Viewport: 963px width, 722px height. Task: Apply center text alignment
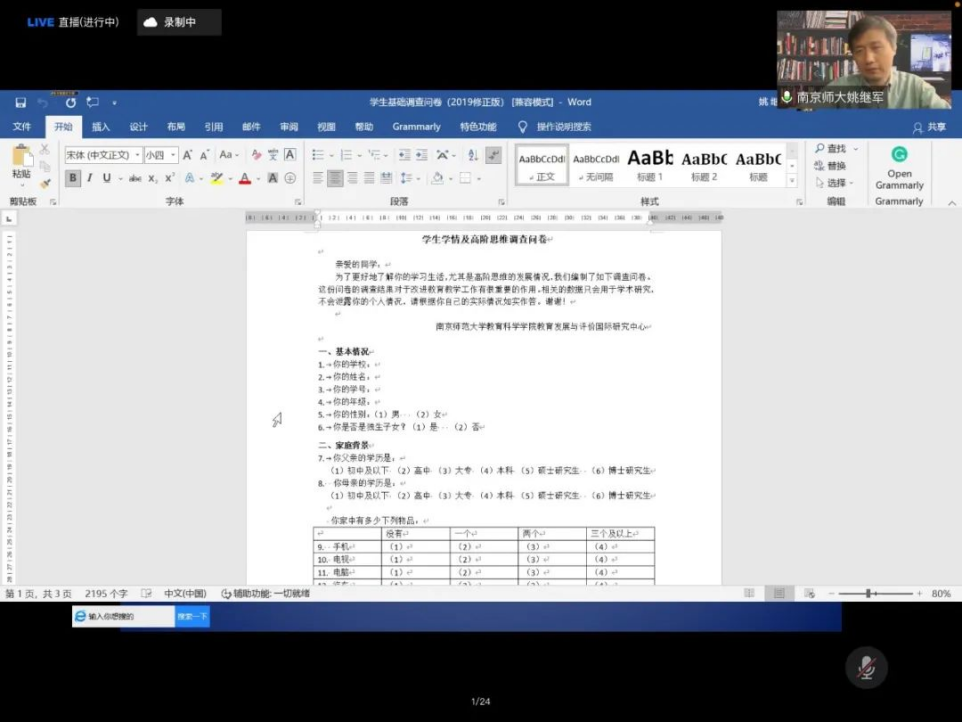(335, 178)
